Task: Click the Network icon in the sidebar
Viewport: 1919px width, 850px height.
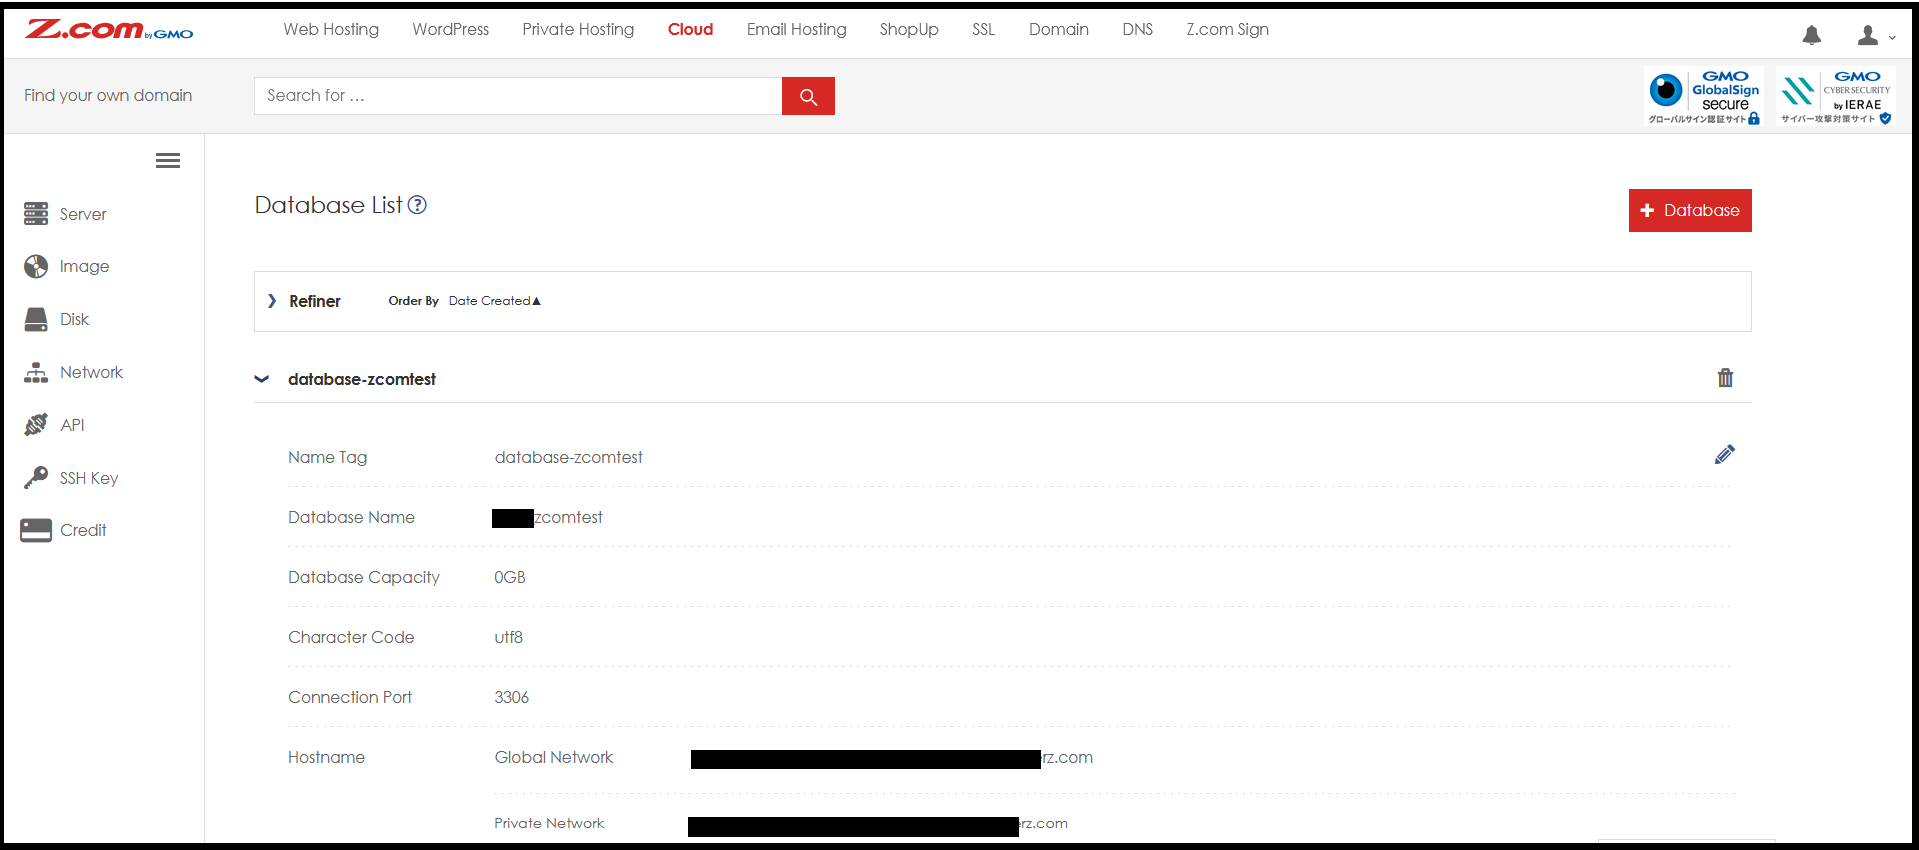Action: [36, 372]
